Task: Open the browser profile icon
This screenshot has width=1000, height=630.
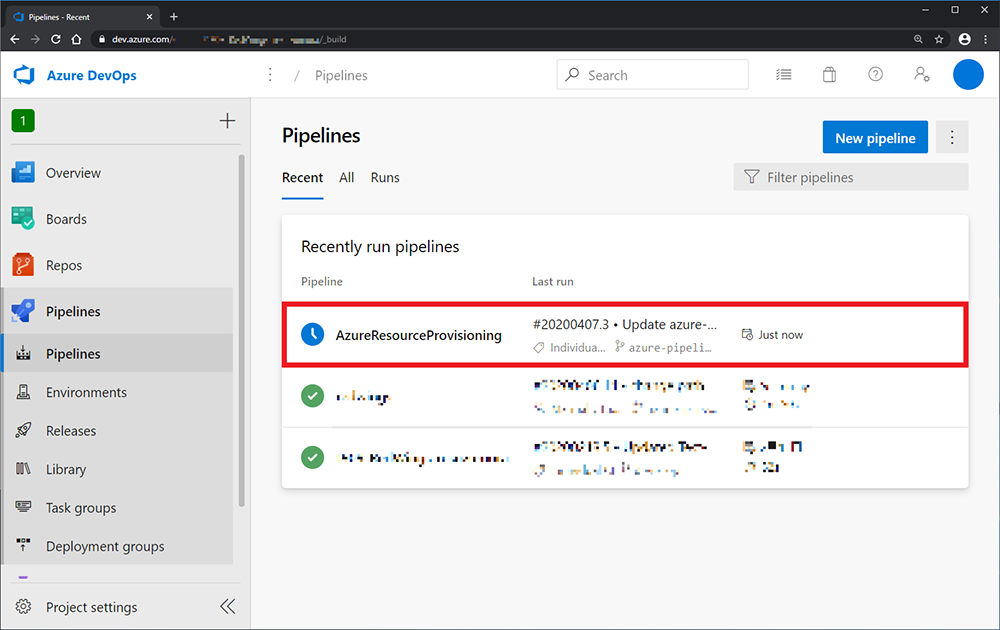Action: click(x=964, y=39)
